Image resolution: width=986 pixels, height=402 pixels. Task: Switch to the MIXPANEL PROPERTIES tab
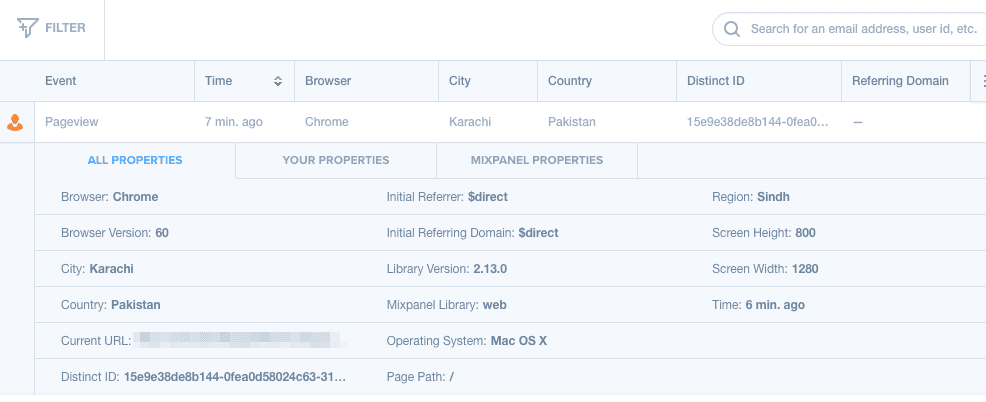pos(536,160)
